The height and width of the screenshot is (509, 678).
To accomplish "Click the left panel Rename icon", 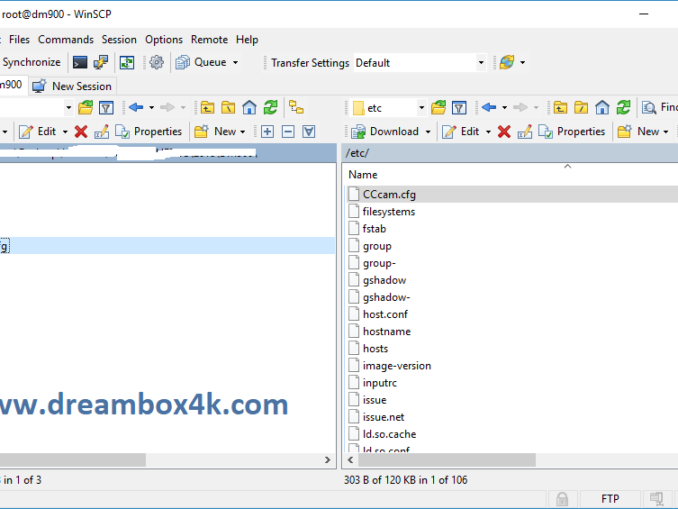I will click(x=102, y=131).
